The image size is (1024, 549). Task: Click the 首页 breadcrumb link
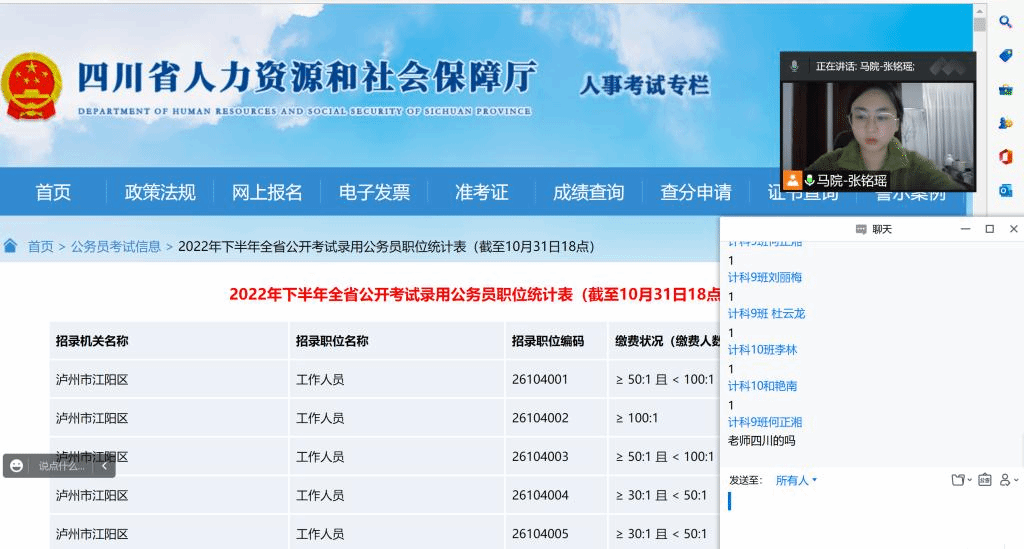[x=41, y=246]
